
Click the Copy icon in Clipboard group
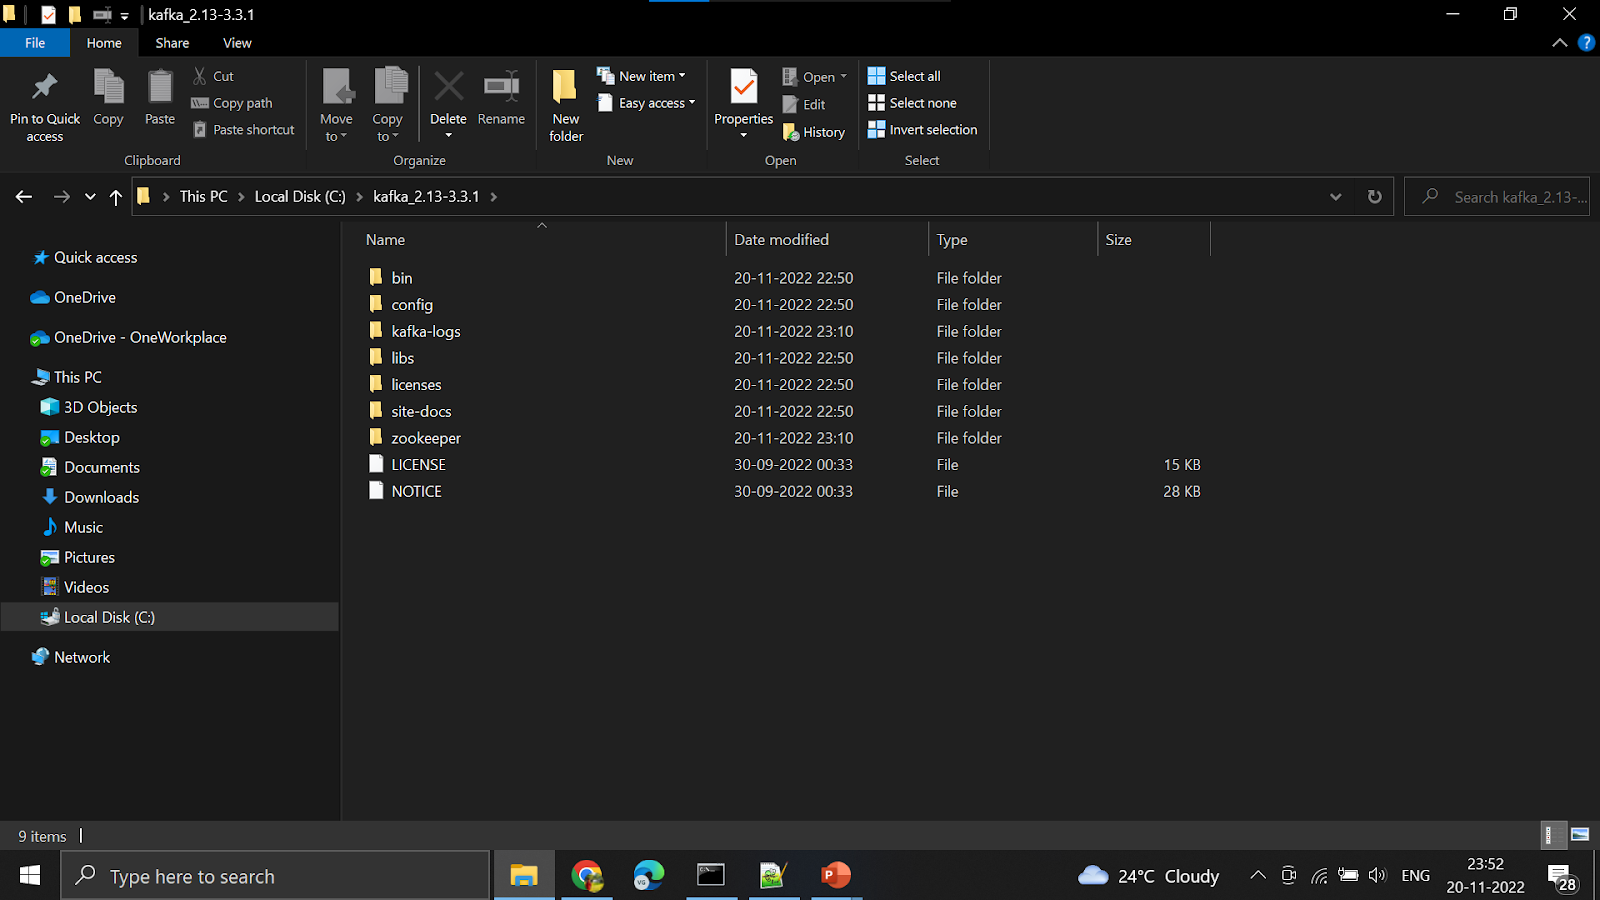tap(108, 98)
